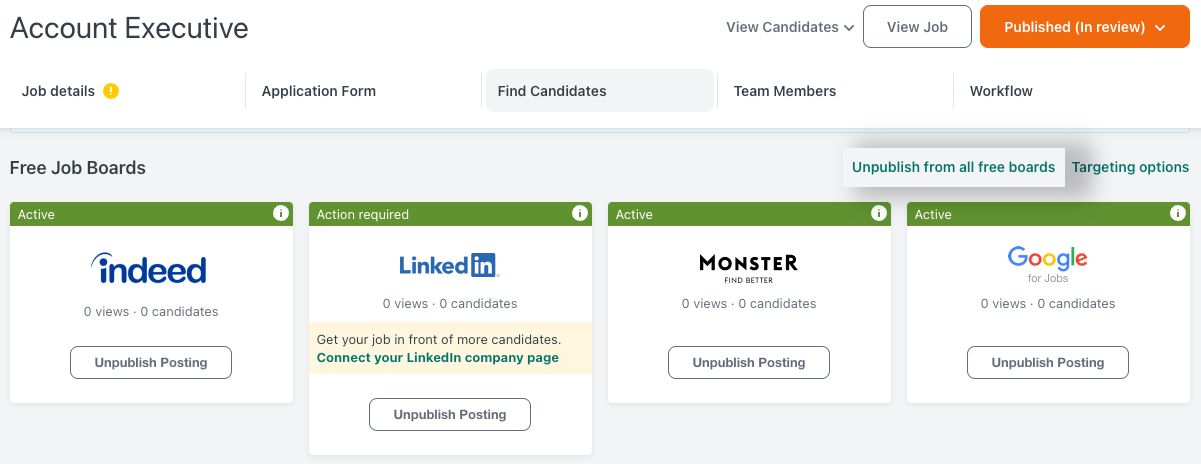Screen dimensions: 1201x464
Task: Click the yellow warning icon beside Job details
Action: [x=111, y=91]
